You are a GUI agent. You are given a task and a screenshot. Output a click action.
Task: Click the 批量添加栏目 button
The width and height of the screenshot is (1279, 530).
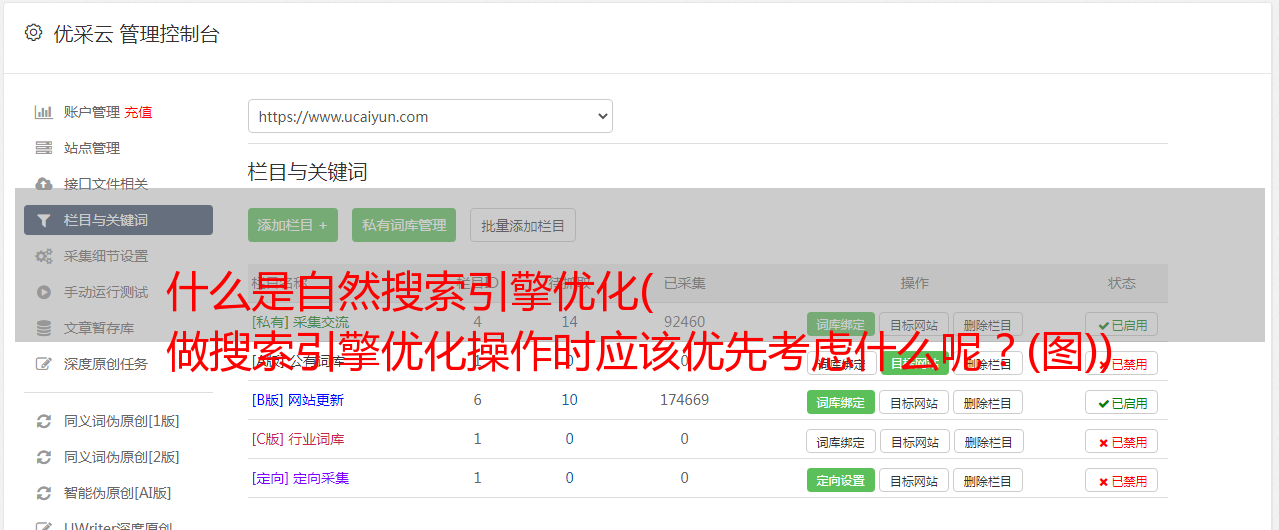click(523, 225)
